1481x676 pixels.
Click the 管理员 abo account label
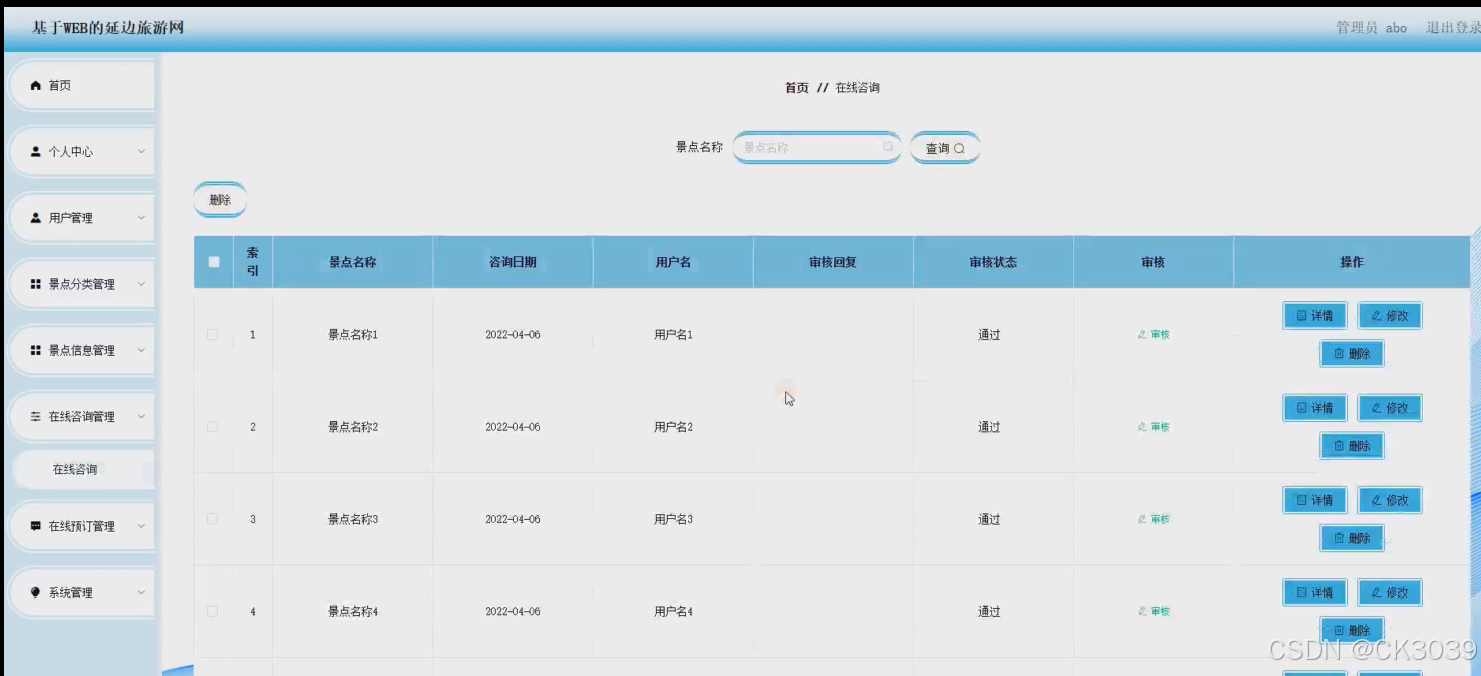[x=1371, y=28]
